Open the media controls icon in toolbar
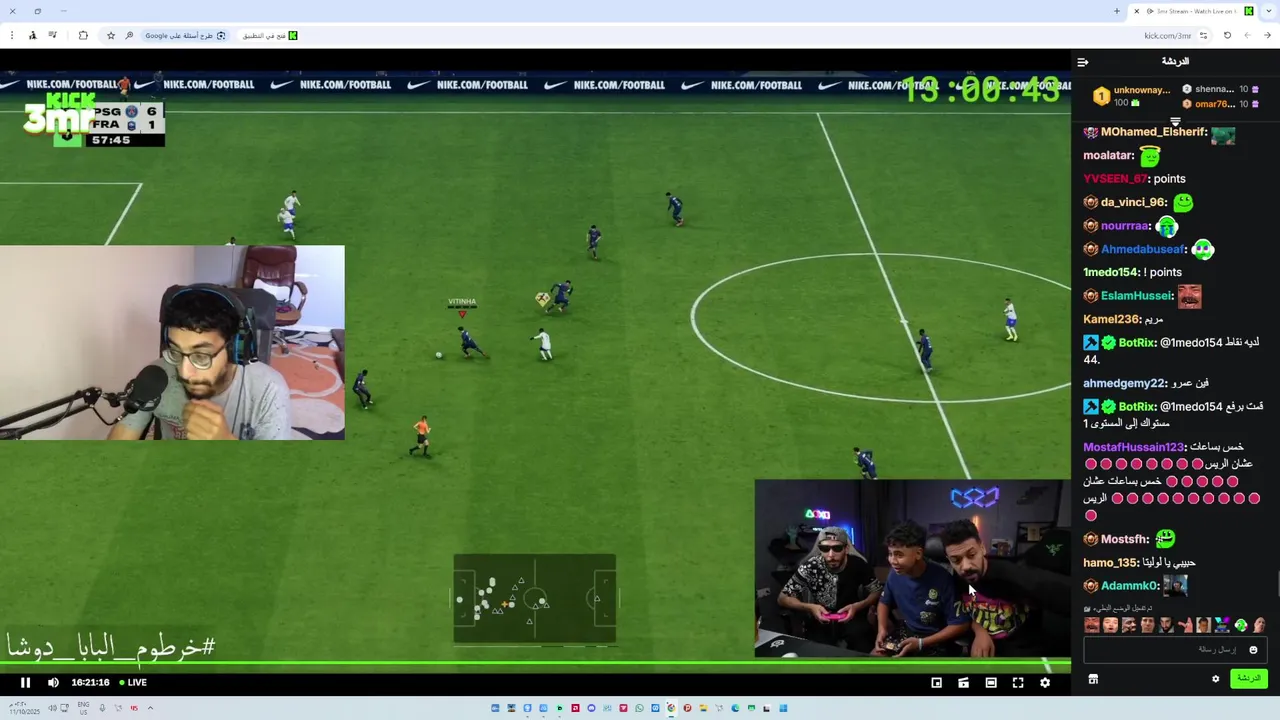 click(53, 36)
